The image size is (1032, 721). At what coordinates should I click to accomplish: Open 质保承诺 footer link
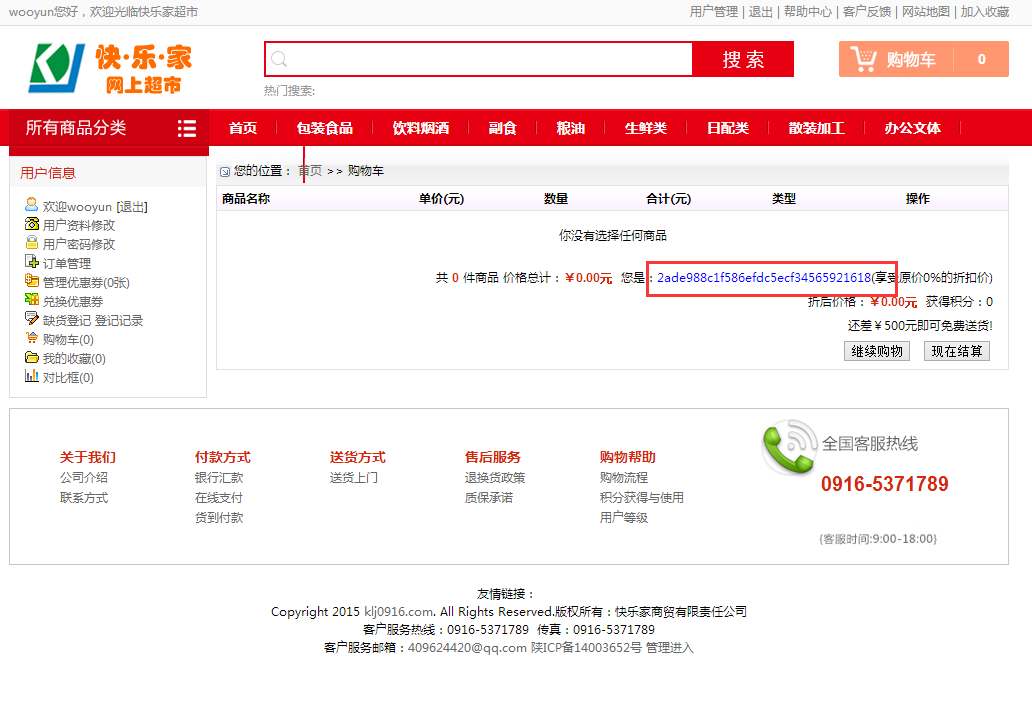tap(488, 498)
